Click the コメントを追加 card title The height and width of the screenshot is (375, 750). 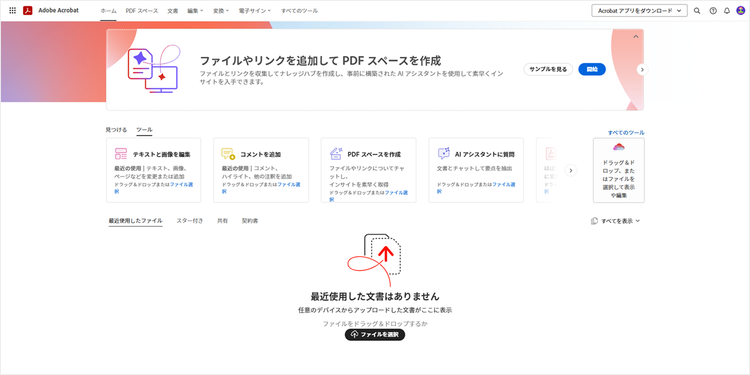[260, 154]
